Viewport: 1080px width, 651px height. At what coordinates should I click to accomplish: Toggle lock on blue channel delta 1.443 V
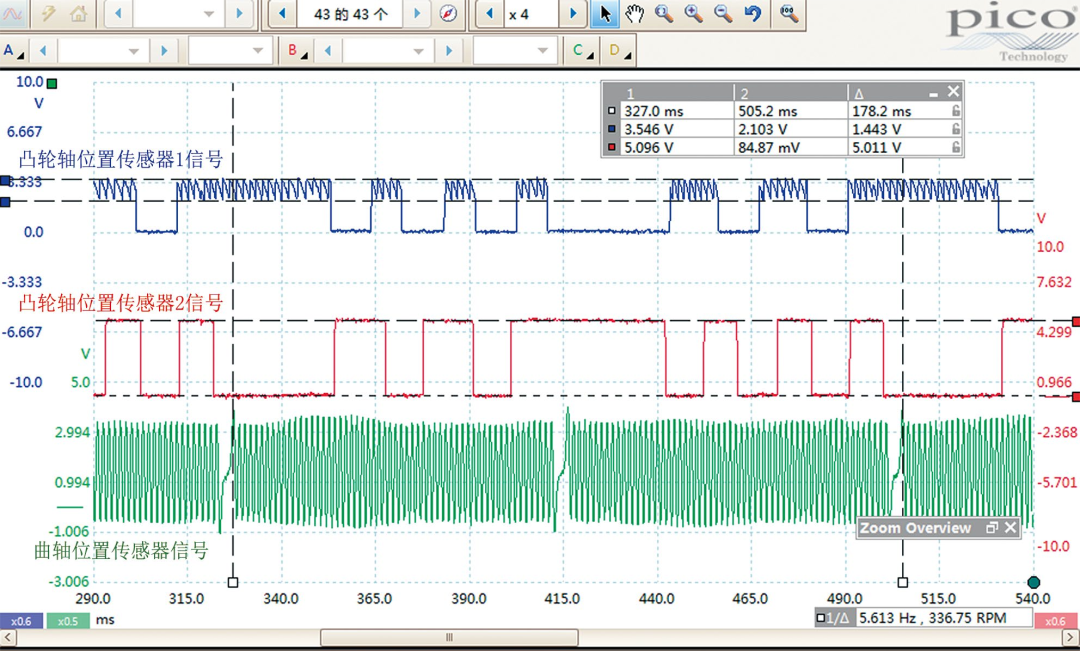(956, 129)
